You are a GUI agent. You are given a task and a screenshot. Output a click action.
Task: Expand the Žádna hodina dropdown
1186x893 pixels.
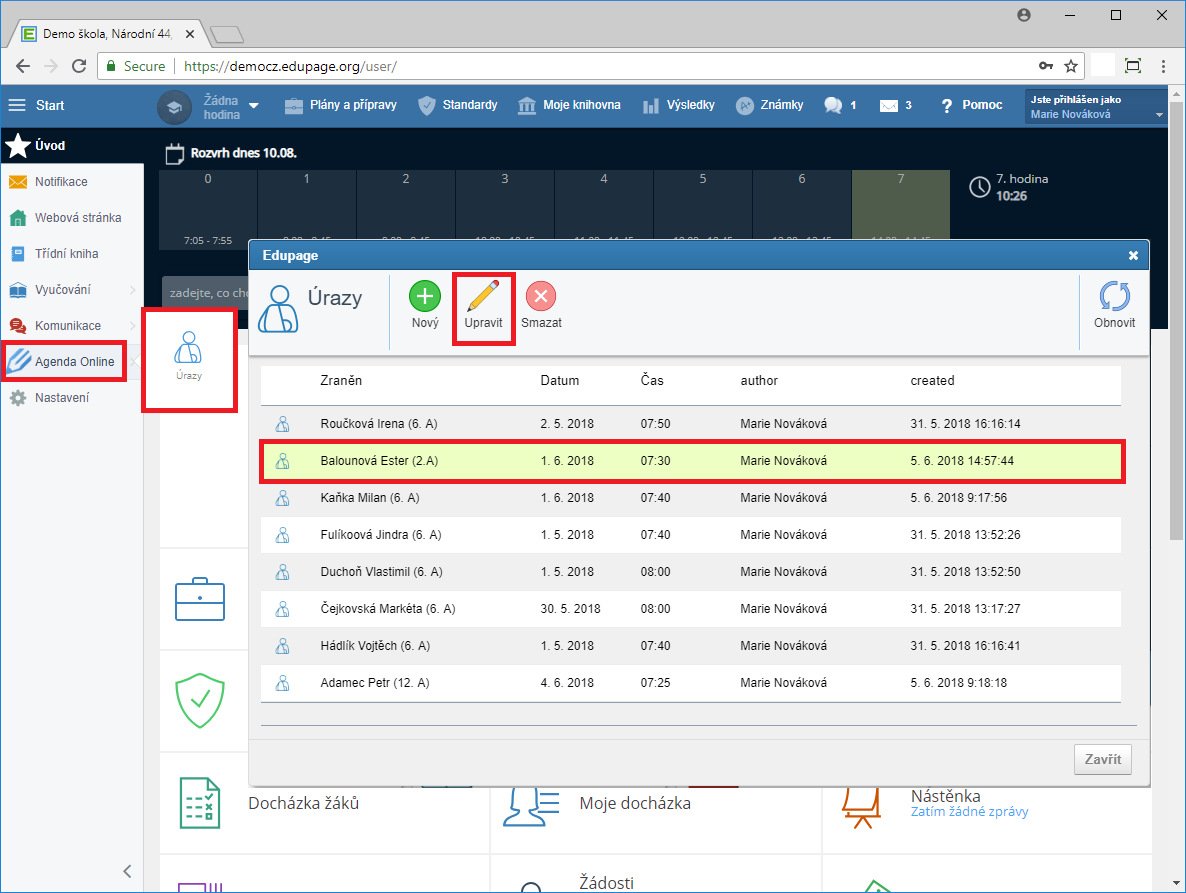[254, 106]
